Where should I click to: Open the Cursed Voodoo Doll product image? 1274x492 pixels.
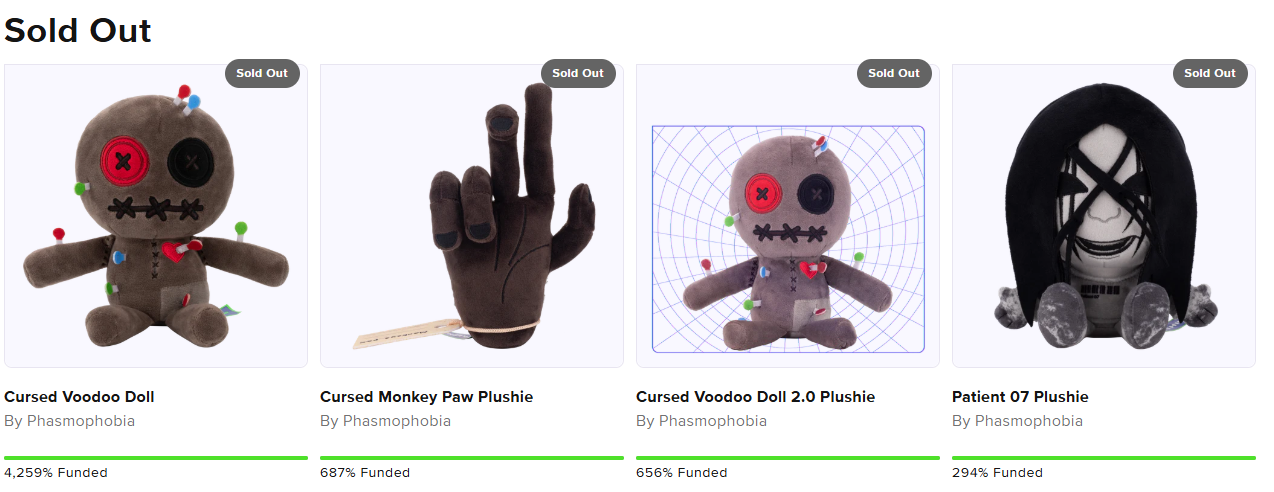tap(156, 216)
